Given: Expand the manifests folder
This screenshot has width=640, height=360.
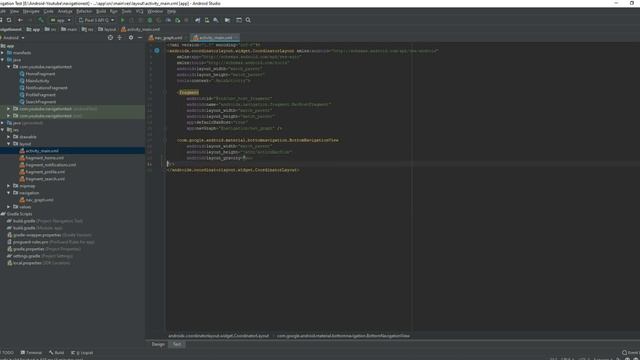Looking at the screenshot, I should [x=2, y=53].
